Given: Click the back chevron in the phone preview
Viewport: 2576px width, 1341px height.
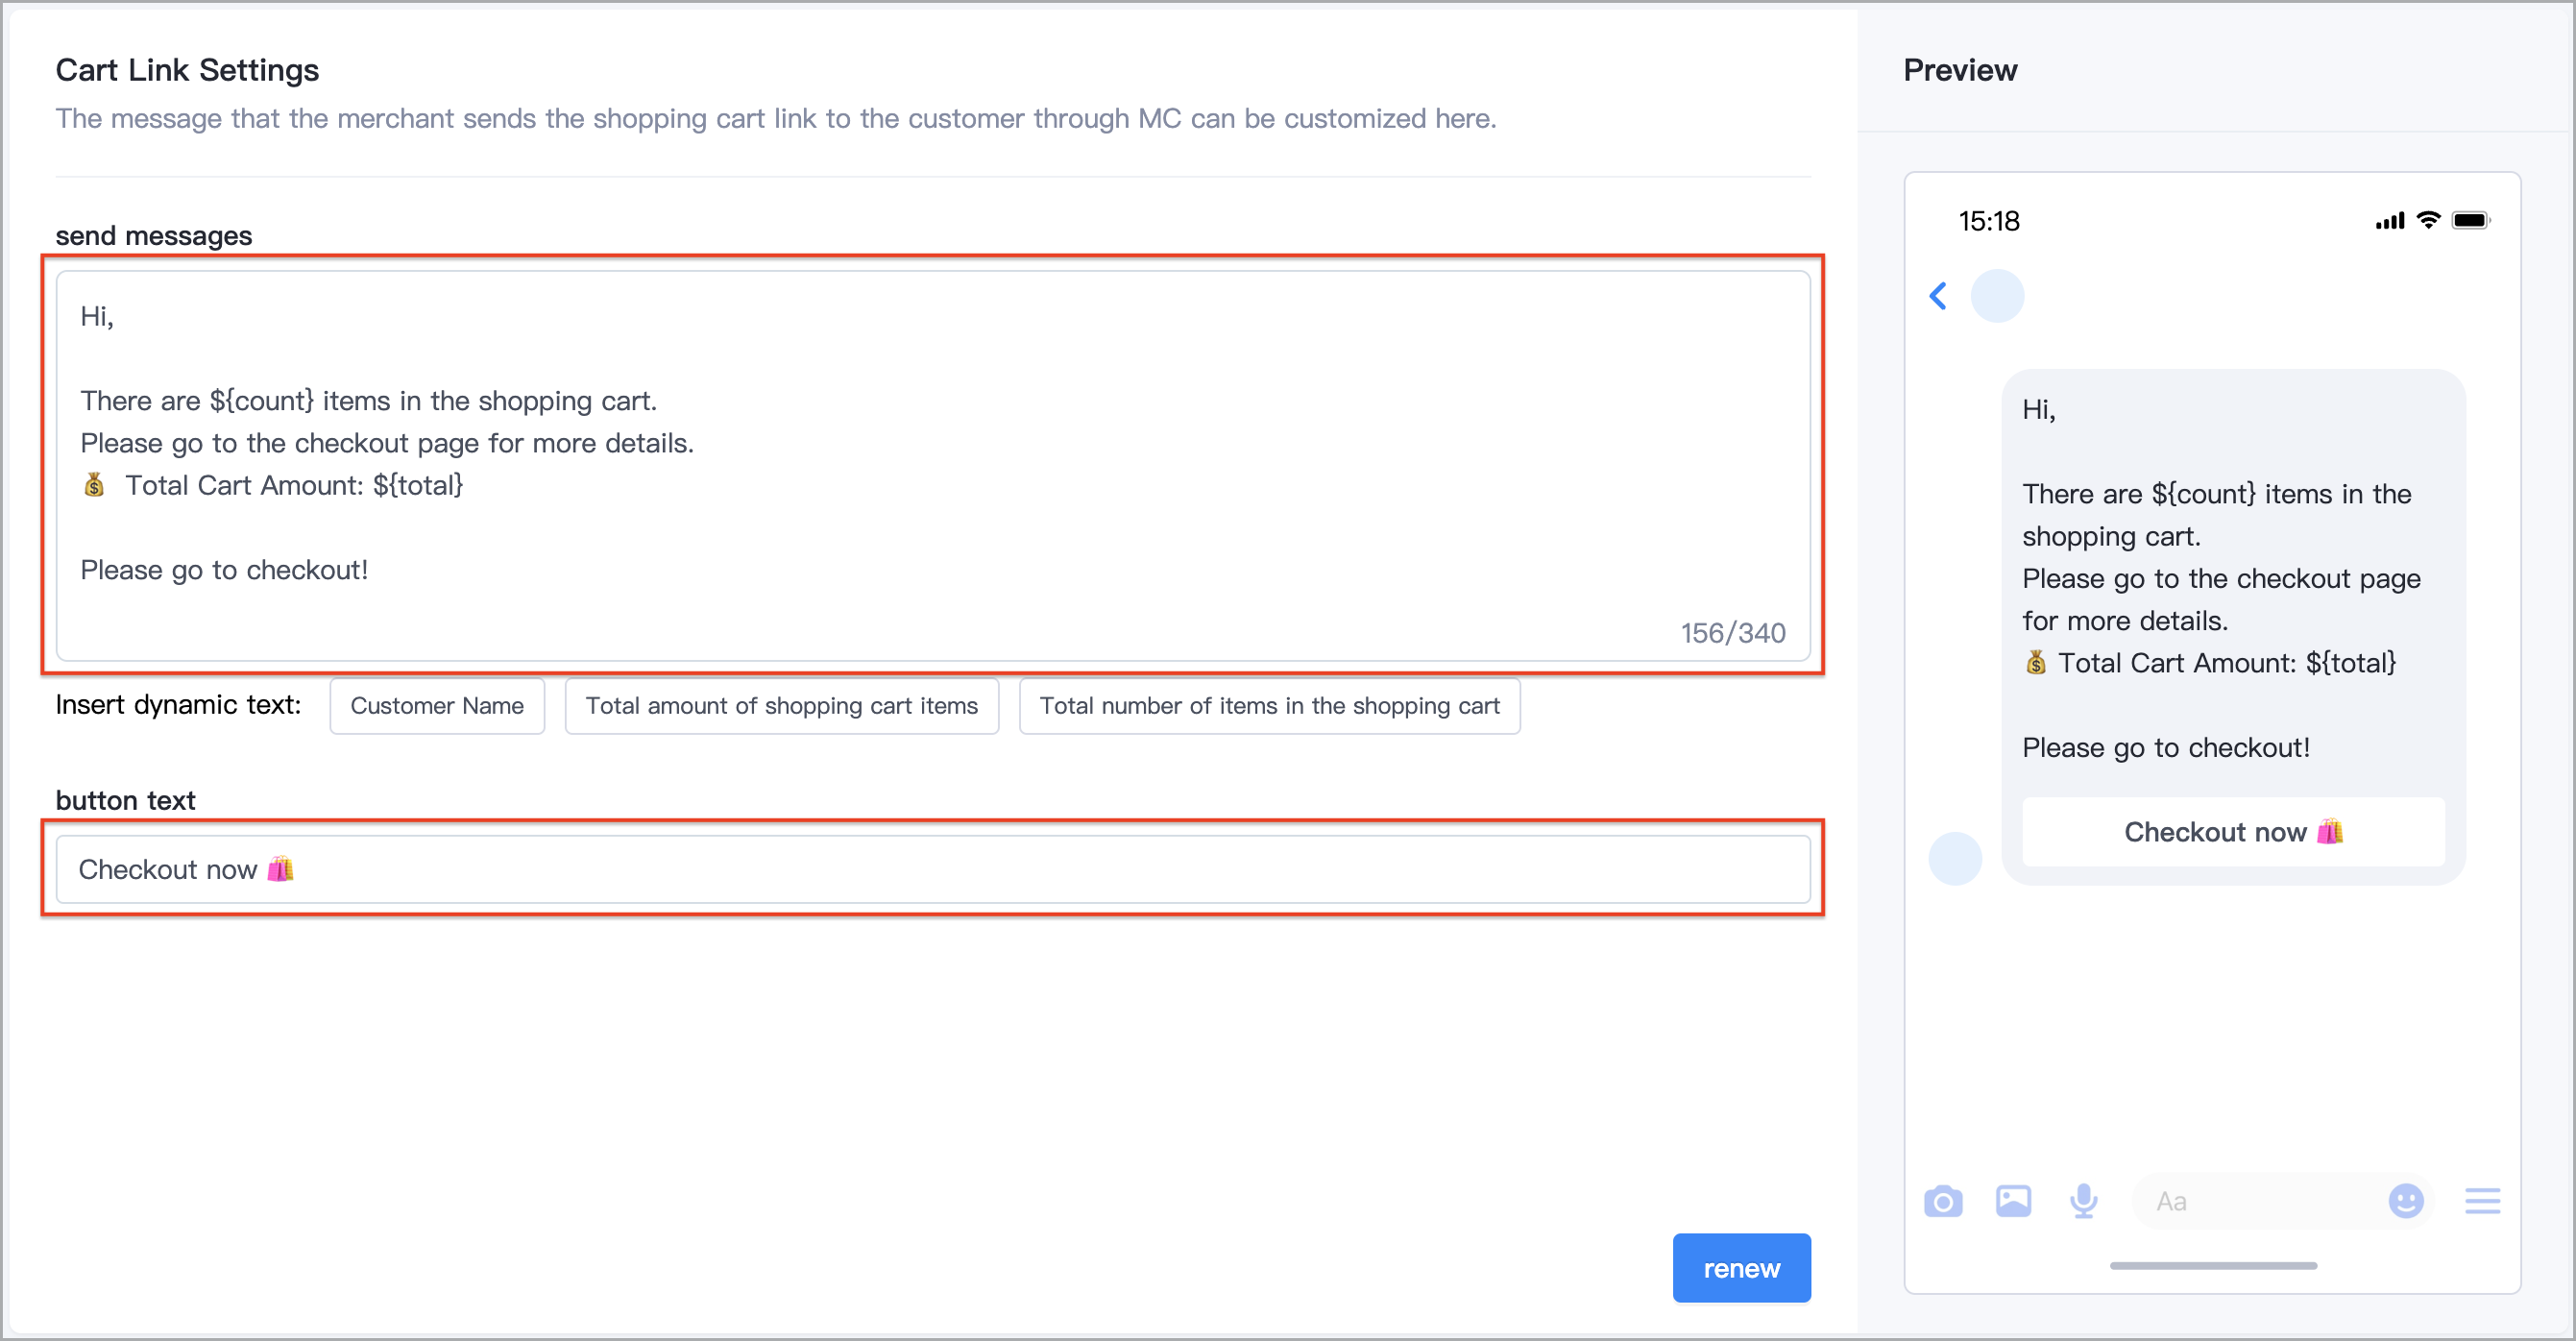Looking at the screenshot, I should click(x=1938, y=296).
